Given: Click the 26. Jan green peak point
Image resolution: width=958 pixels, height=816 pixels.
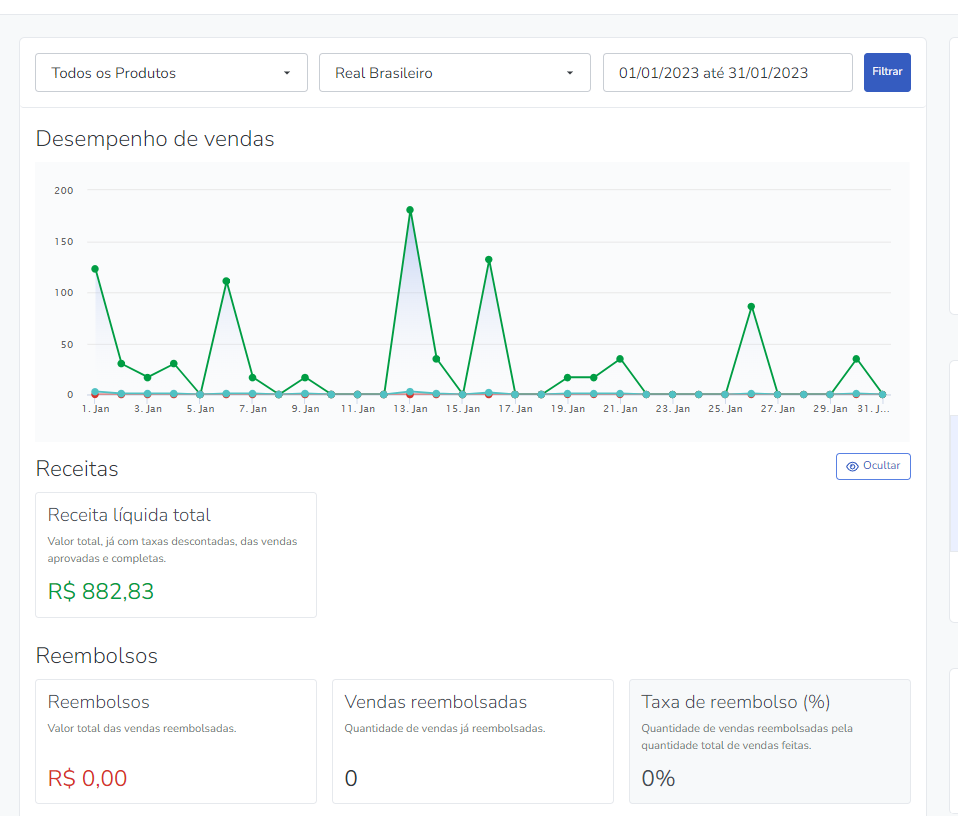Looking at the screenshot, I should pos(751,307).
